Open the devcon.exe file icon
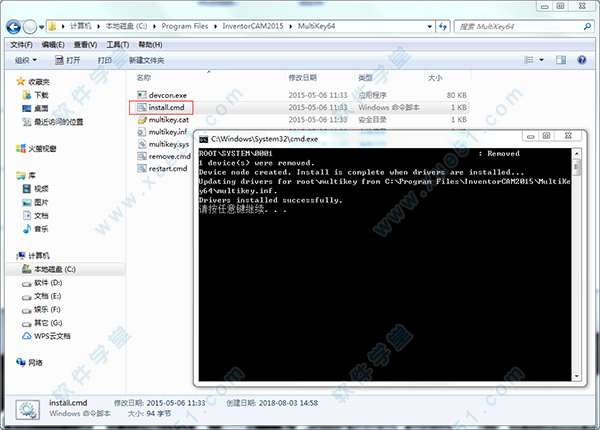Viewport: 600px width, 430px height. coord(141,94)
